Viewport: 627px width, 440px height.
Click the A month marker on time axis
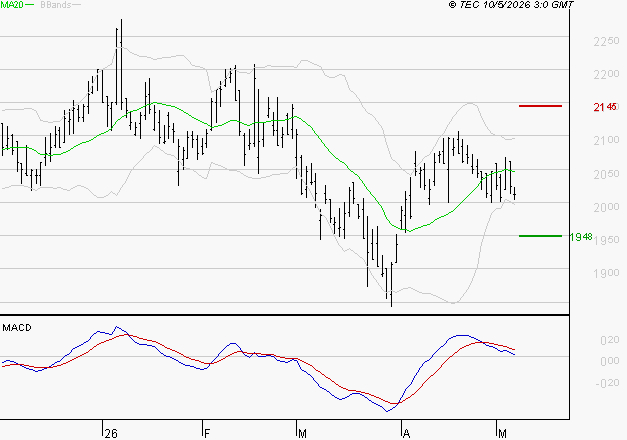tap(406, 433)
